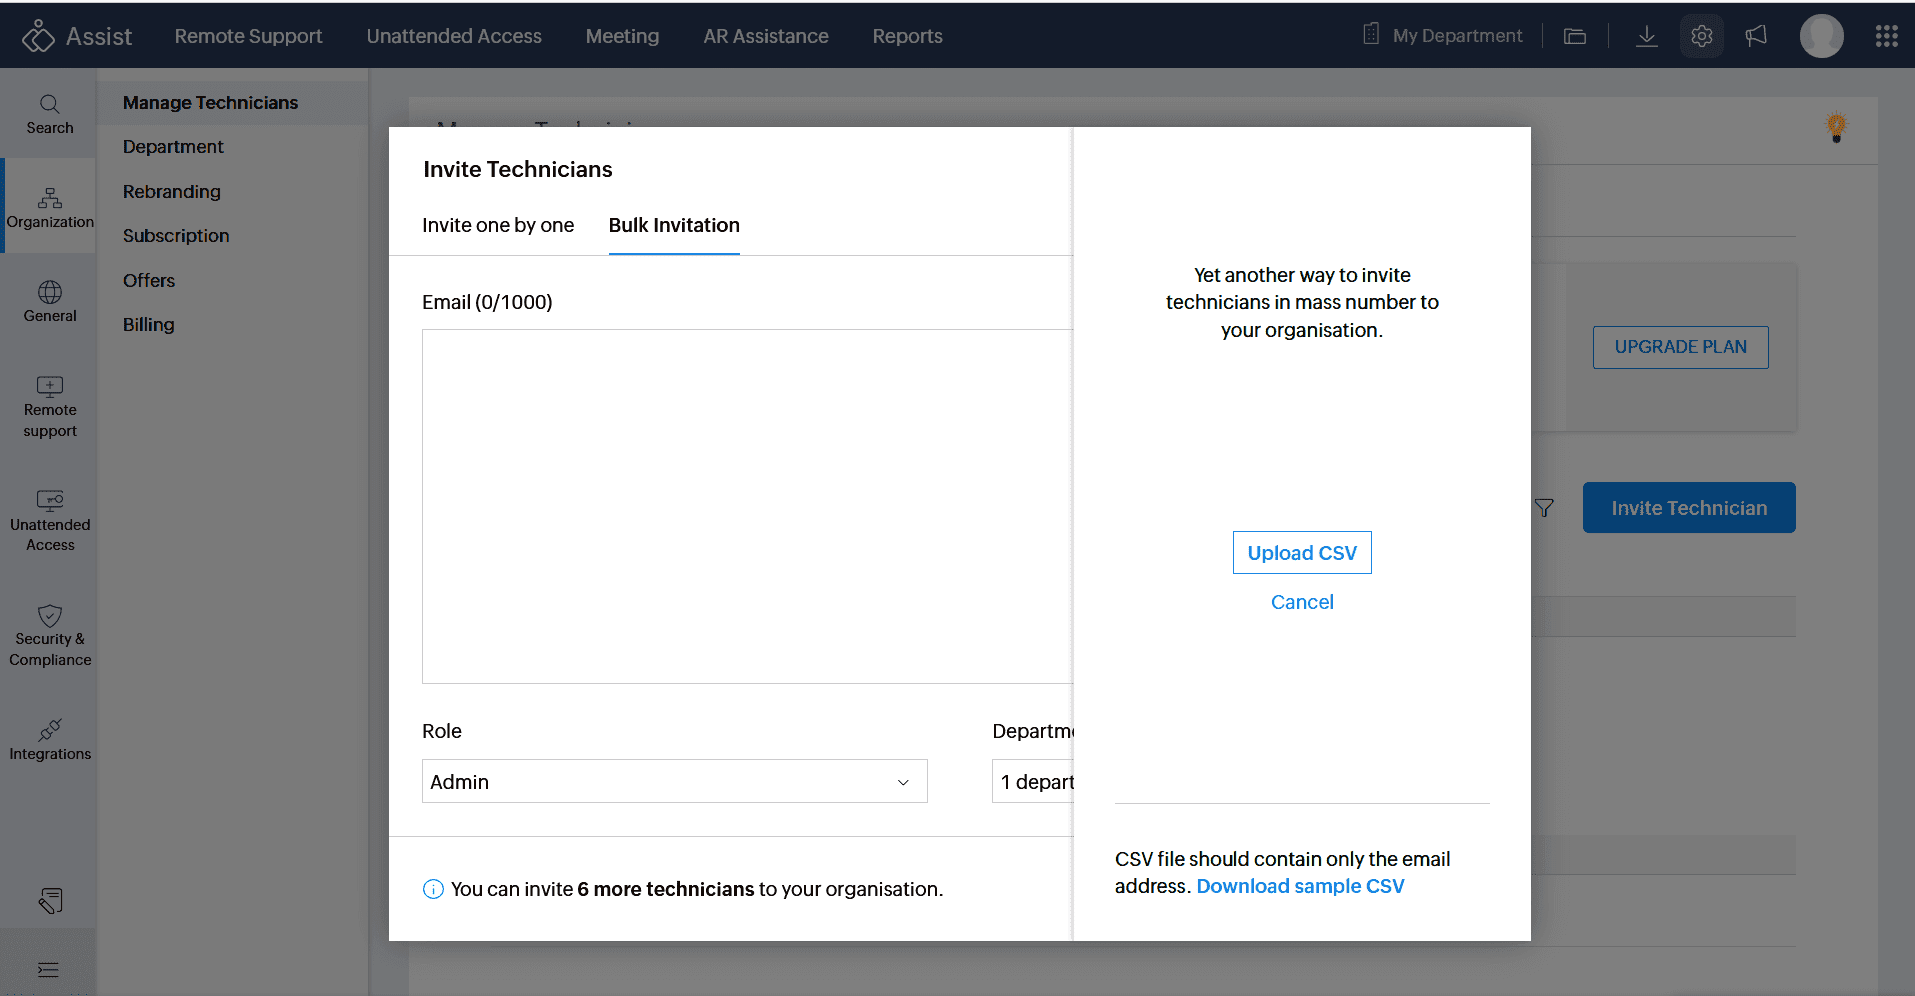Image resolution: width=1915 pixels, height=996 pixels.
Task: Click the settings gear icon in the header
Action: pos(1701,37)
